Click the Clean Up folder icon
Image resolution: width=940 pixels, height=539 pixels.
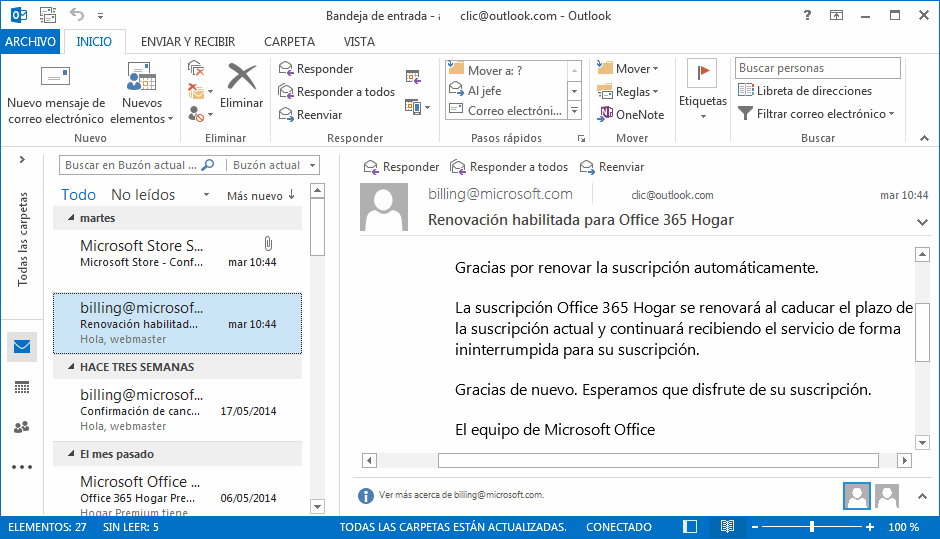pyautogui.click(x=200, y=91)
